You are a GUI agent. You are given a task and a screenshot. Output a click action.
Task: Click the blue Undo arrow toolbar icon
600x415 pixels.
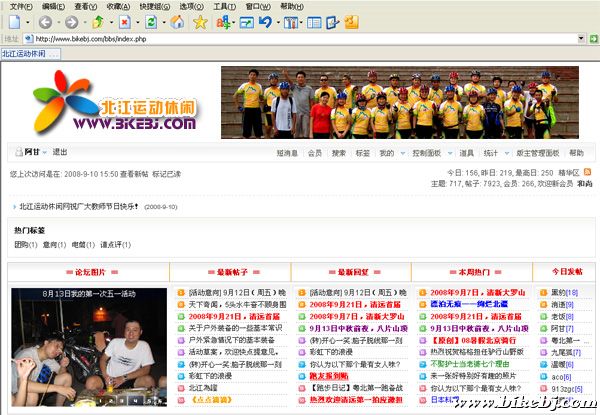point(266,22)
